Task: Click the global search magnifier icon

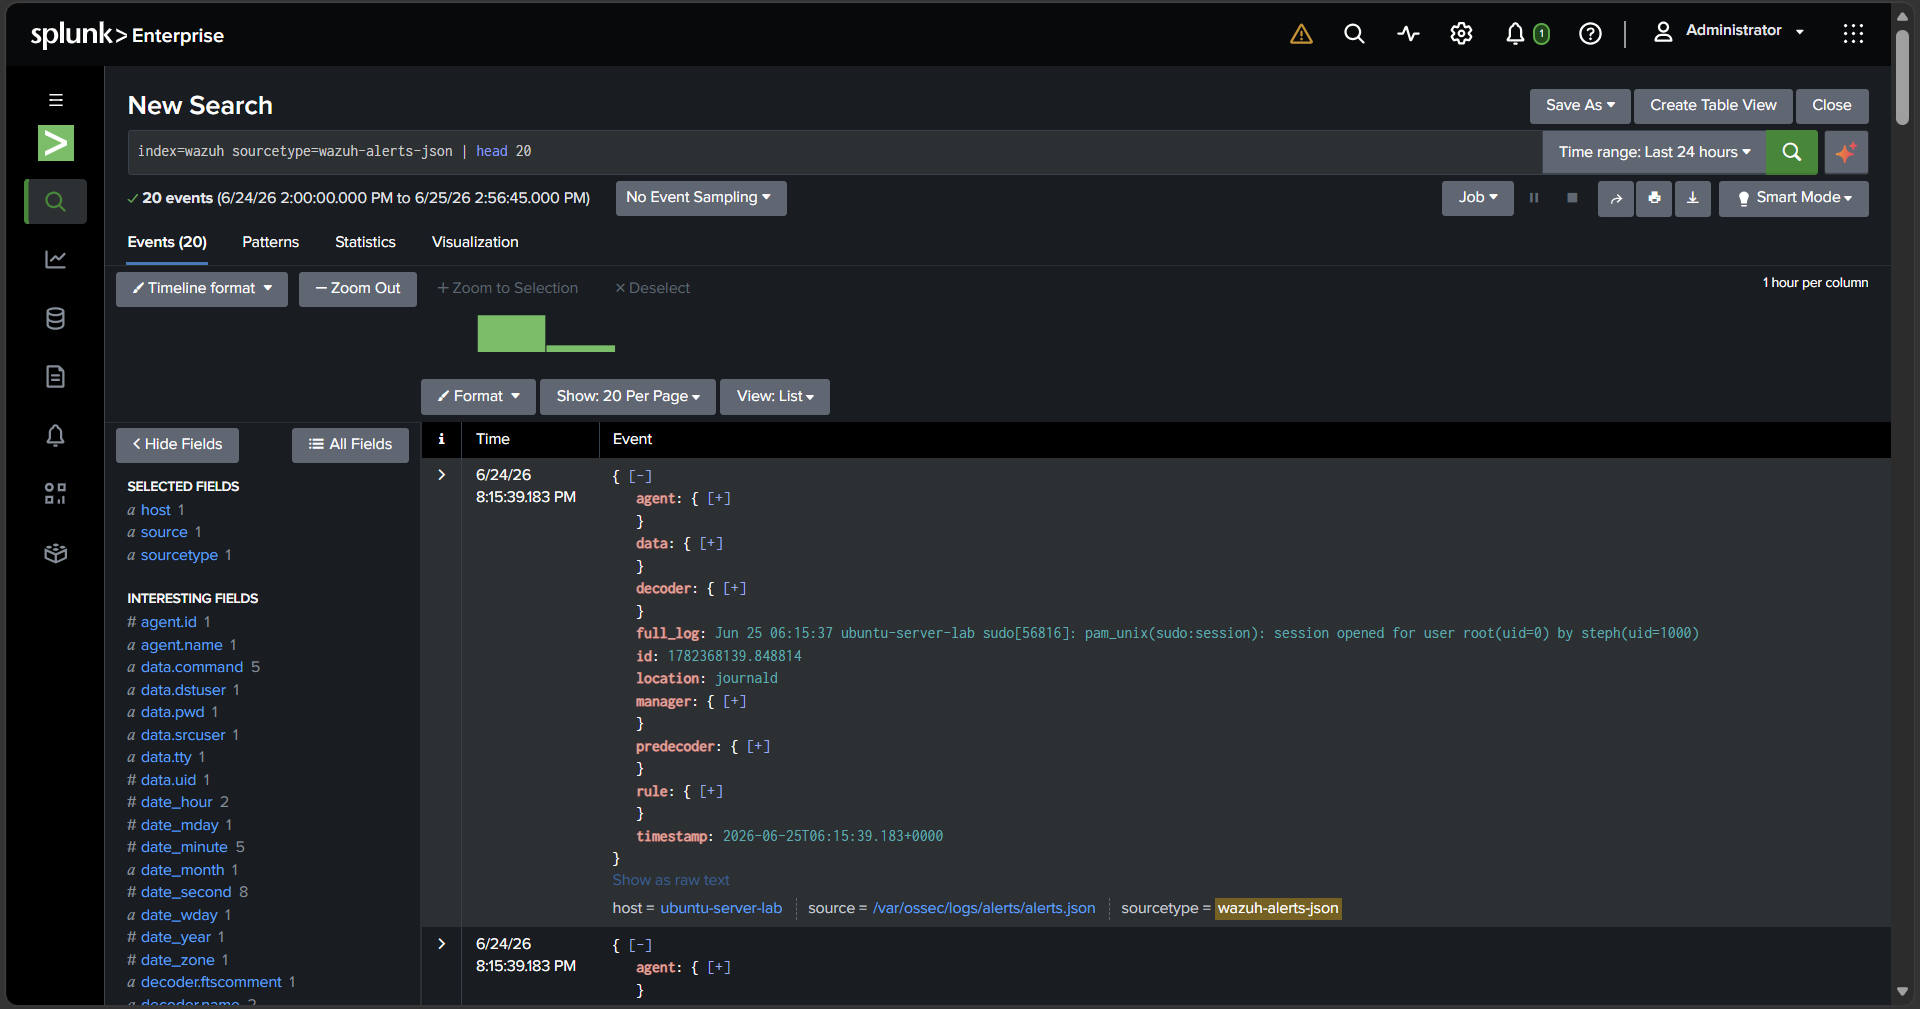Action: [1354, 34]
